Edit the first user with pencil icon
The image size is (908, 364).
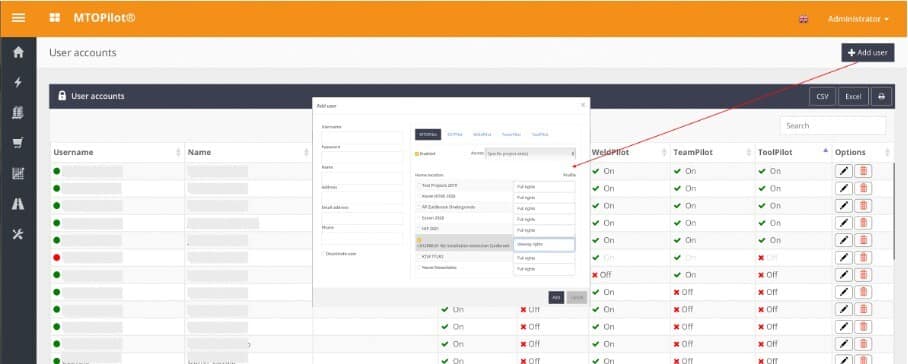click(844, 171)
